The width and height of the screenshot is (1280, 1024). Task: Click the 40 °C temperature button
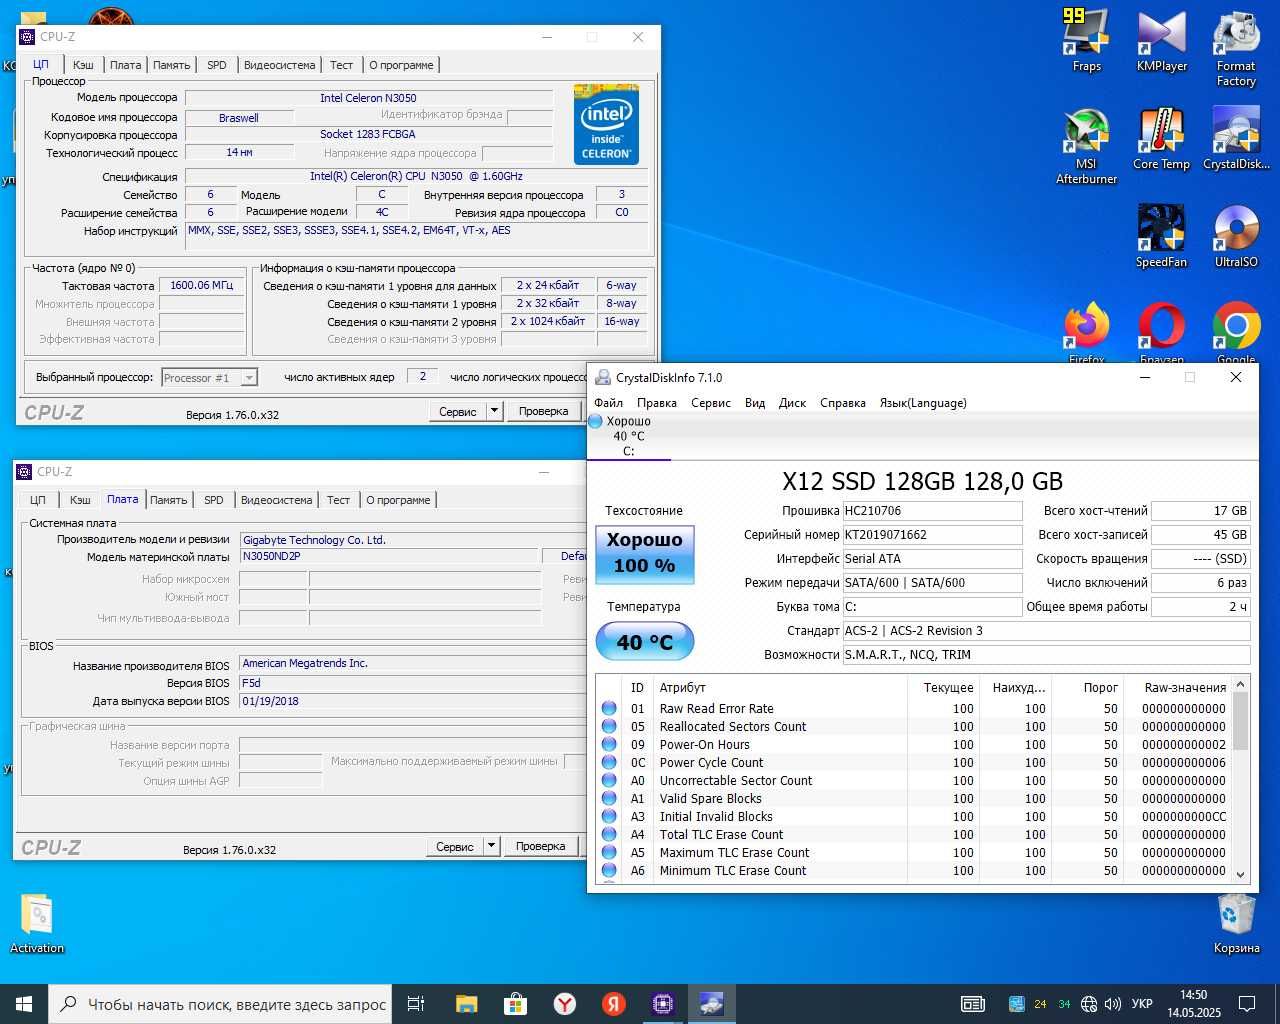click(645, 641)
